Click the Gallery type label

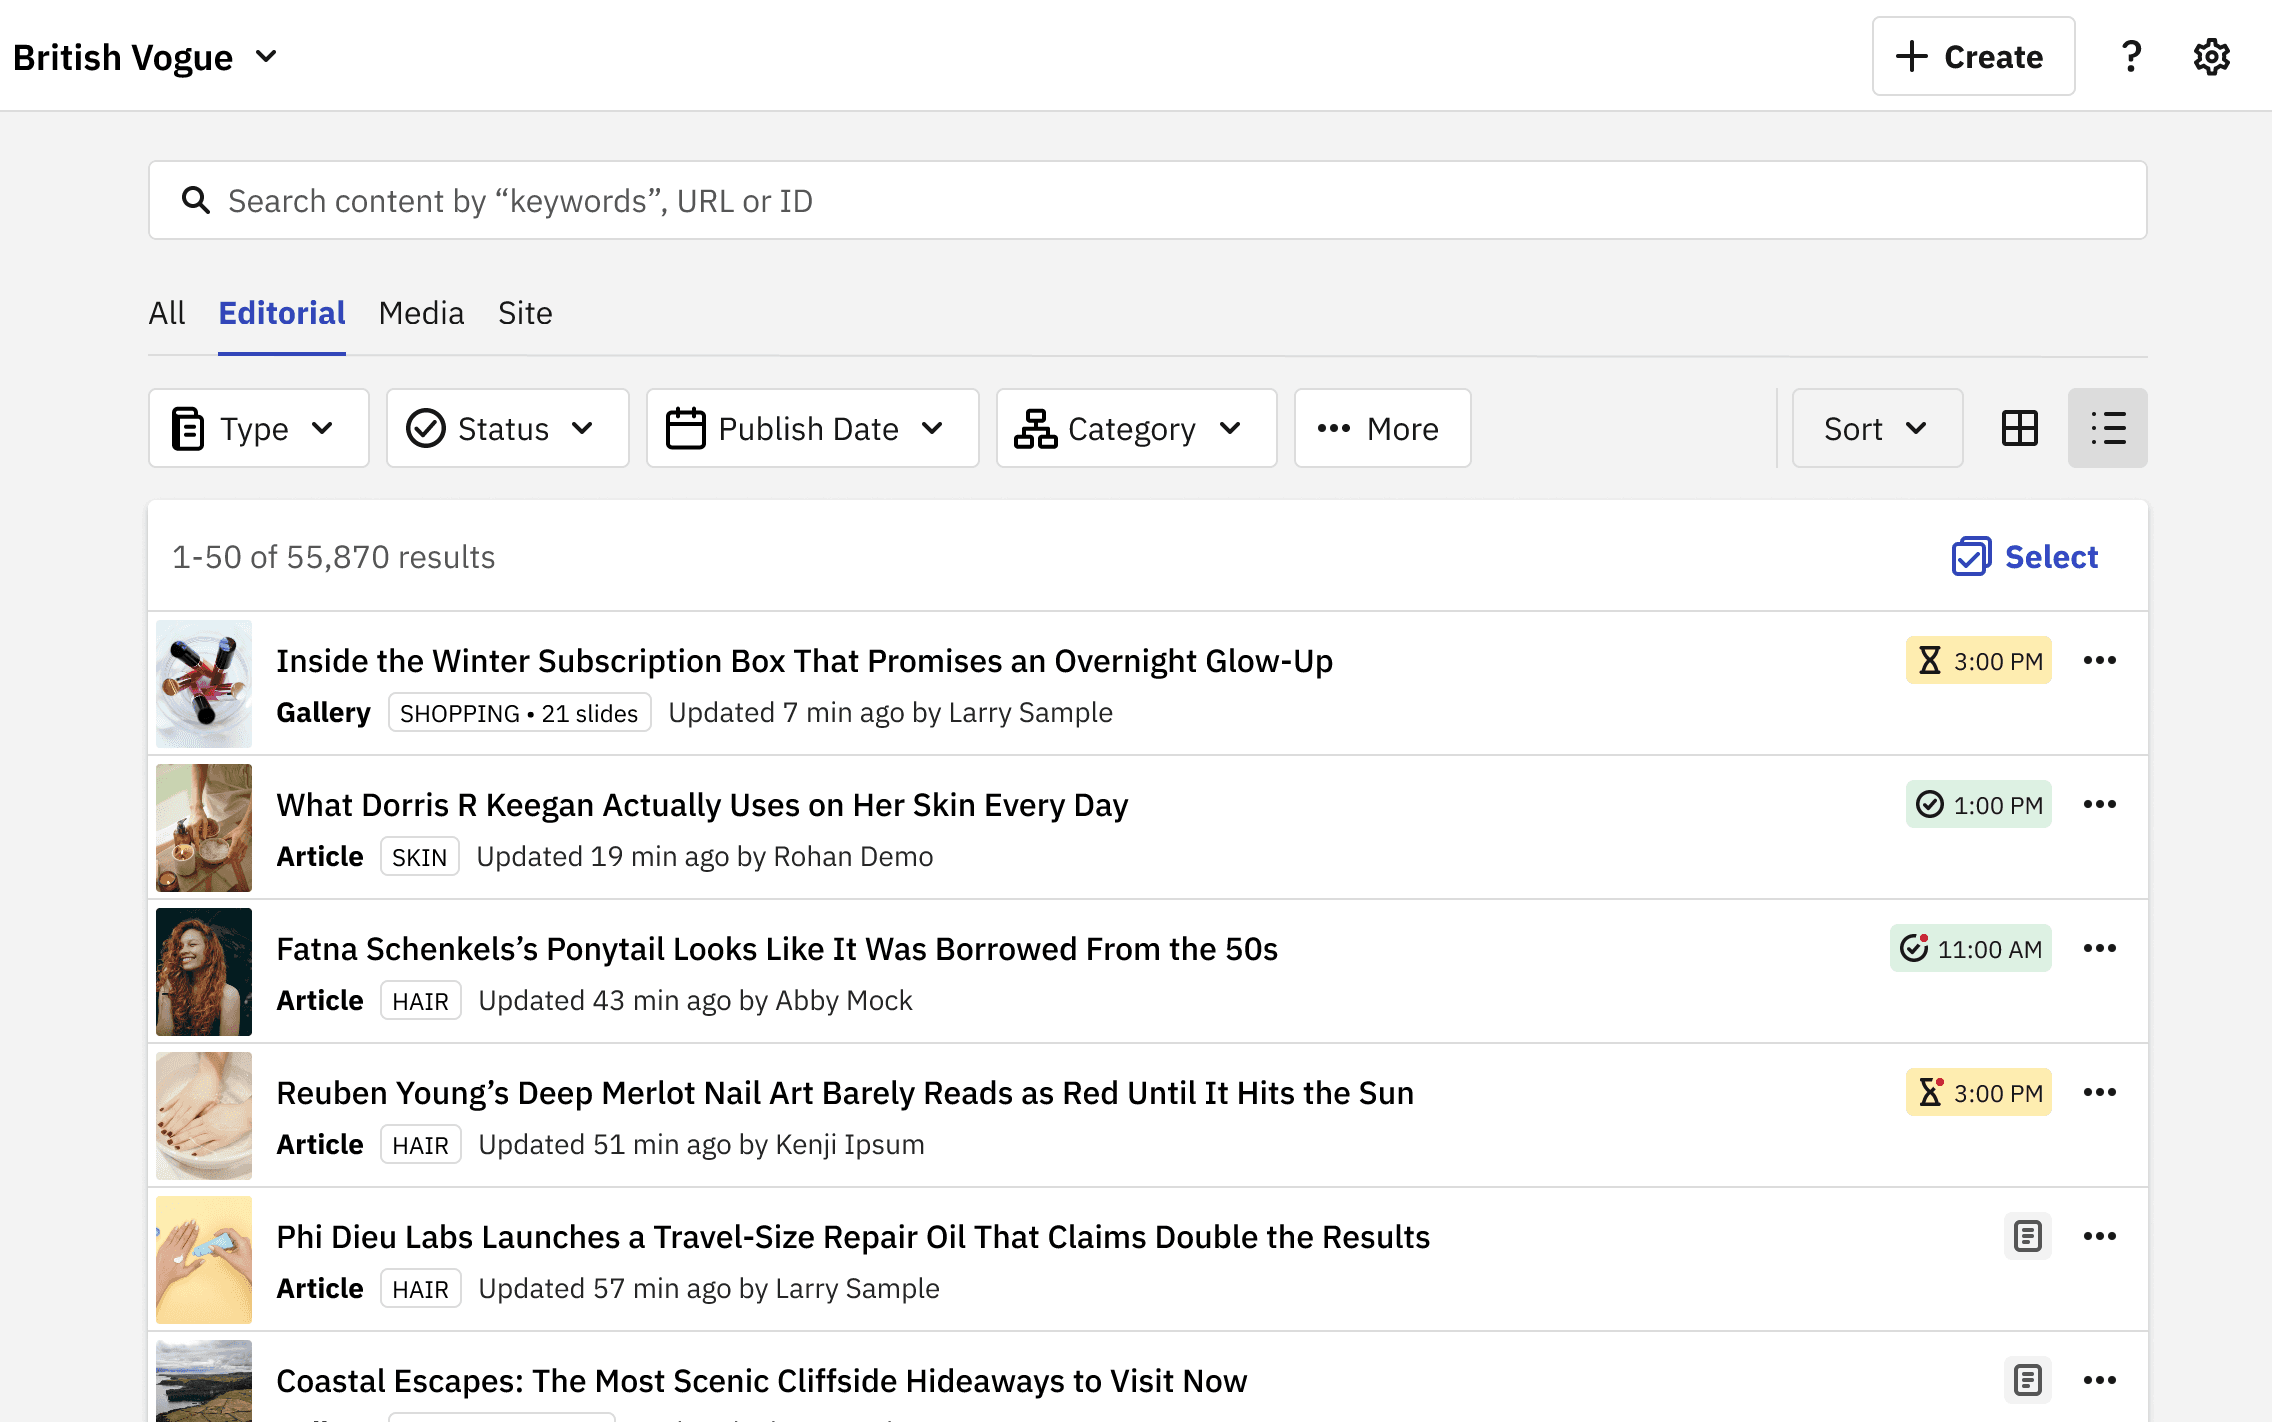(323, 712)
